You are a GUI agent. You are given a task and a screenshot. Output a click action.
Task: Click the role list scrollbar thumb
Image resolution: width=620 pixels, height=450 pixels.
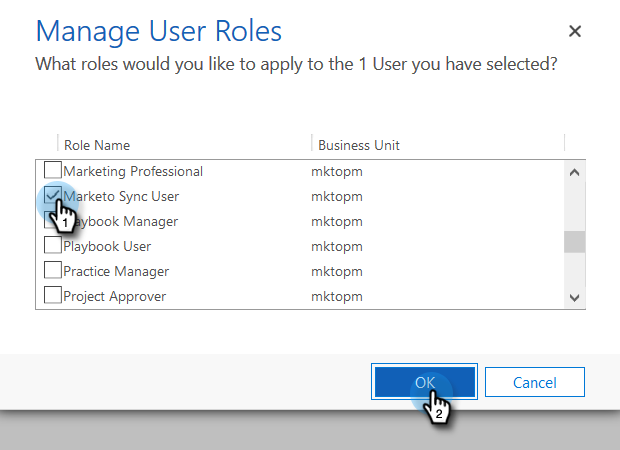point(574,242)
